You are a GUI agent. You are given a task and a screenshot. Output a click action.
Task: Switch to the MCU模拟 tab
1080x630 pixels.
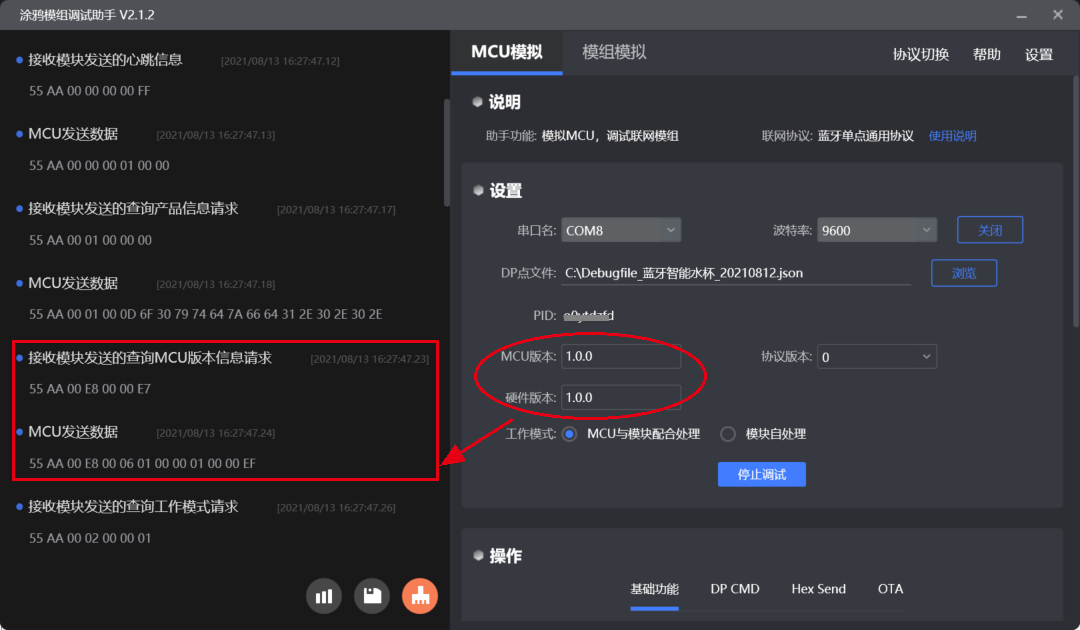tap(507, 52)
